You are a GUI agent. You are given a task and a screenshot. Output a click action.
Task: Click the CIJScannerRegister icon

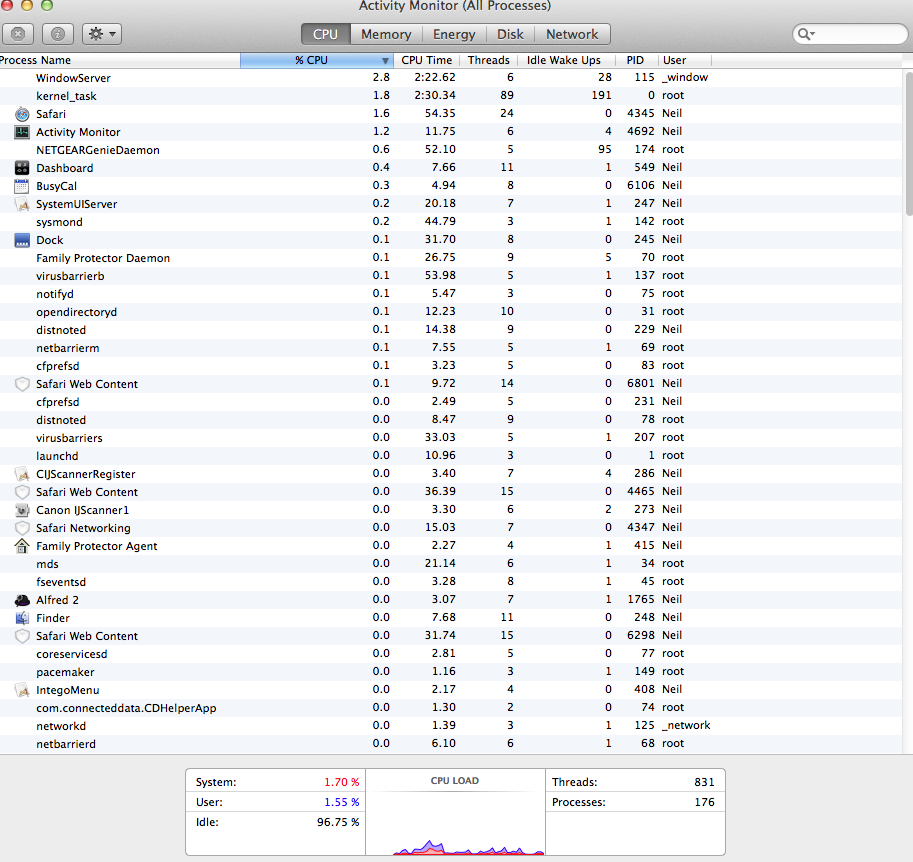click(22, 474)
